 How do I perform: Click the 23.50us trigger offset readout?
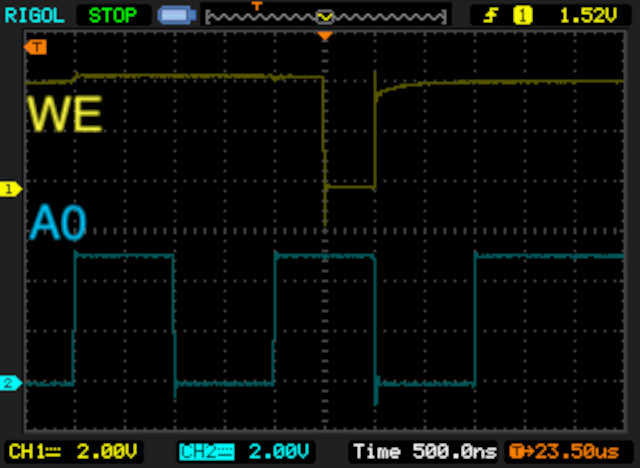point(565,452)
